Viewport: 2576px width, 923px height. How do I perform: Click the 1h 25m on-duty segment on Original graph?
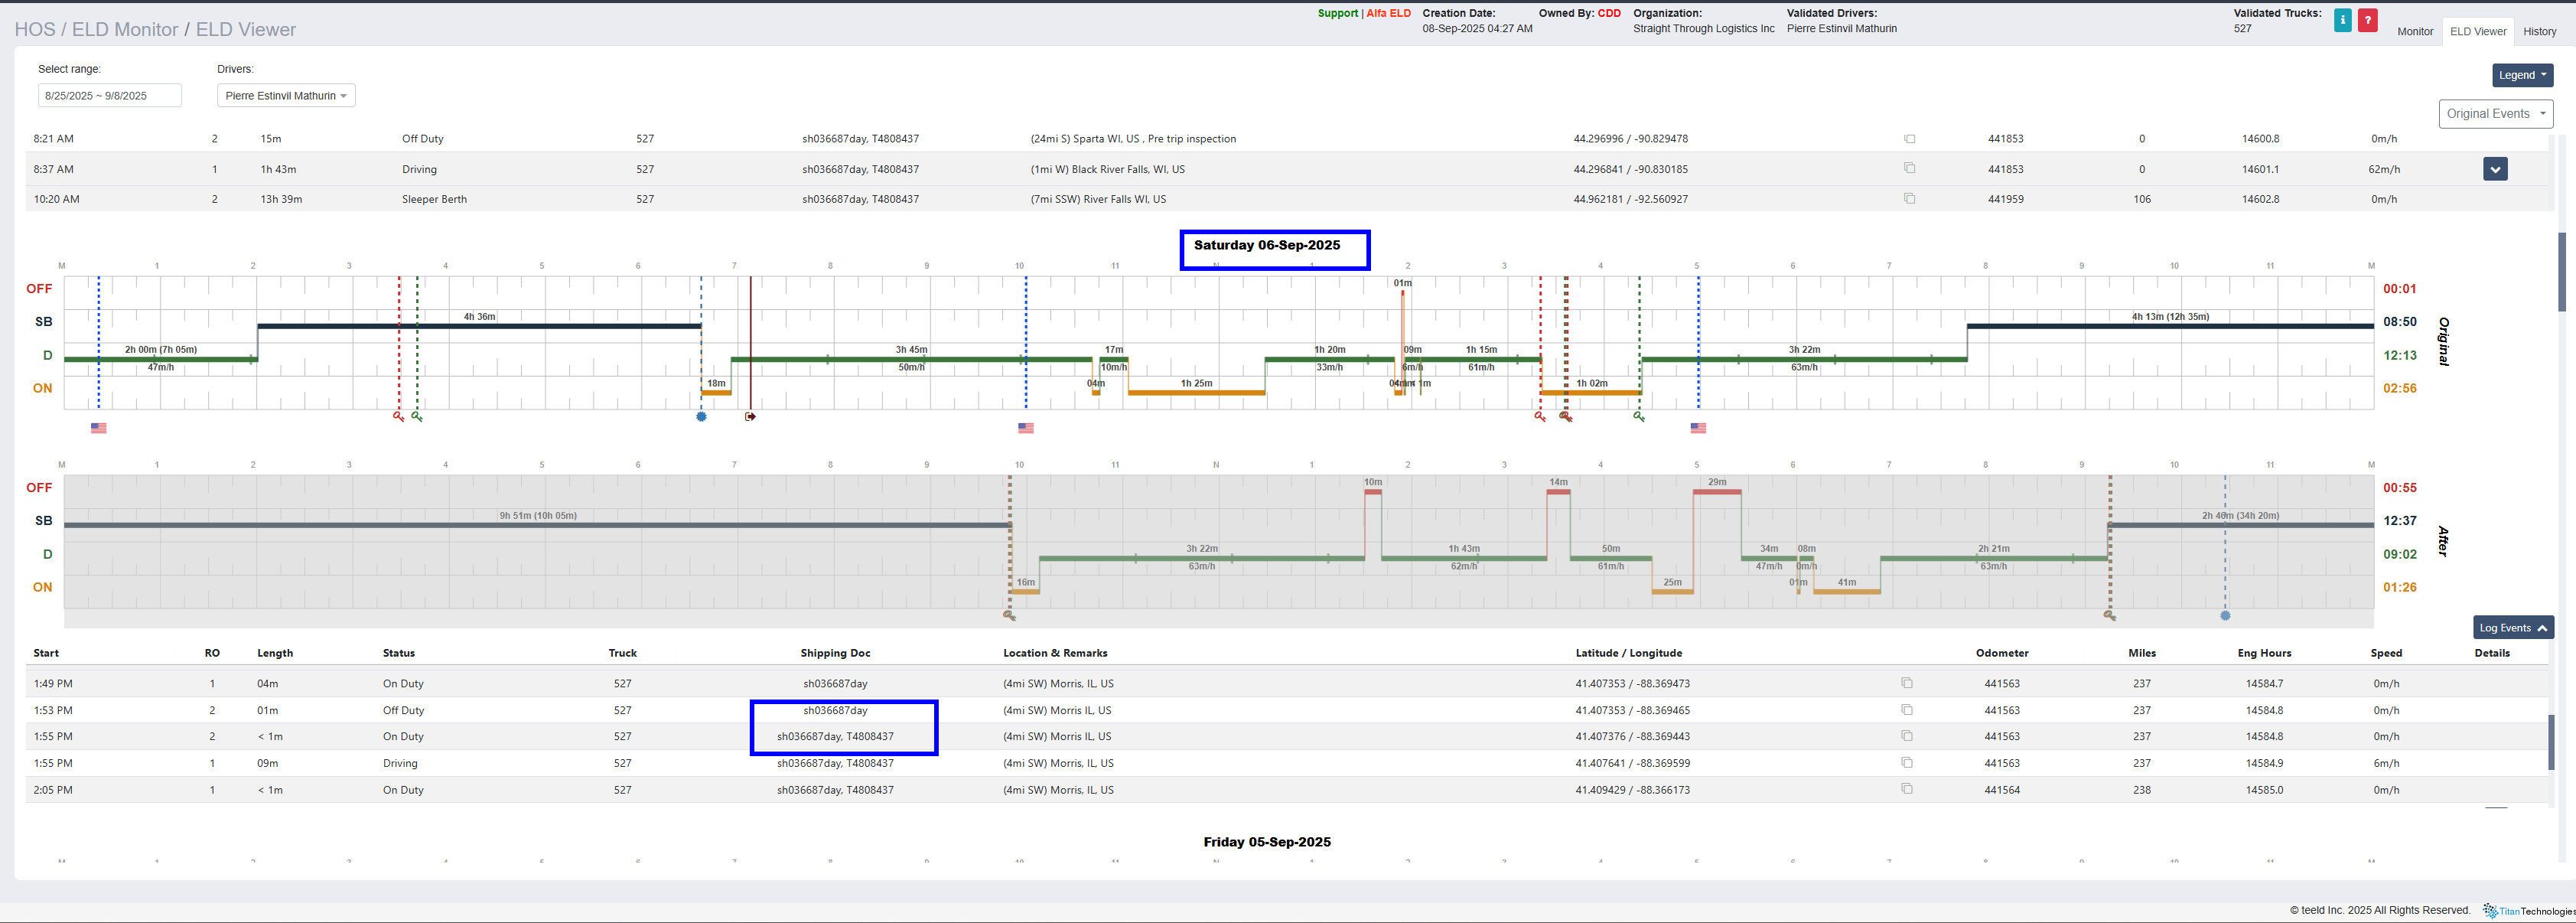[1196, 392]
